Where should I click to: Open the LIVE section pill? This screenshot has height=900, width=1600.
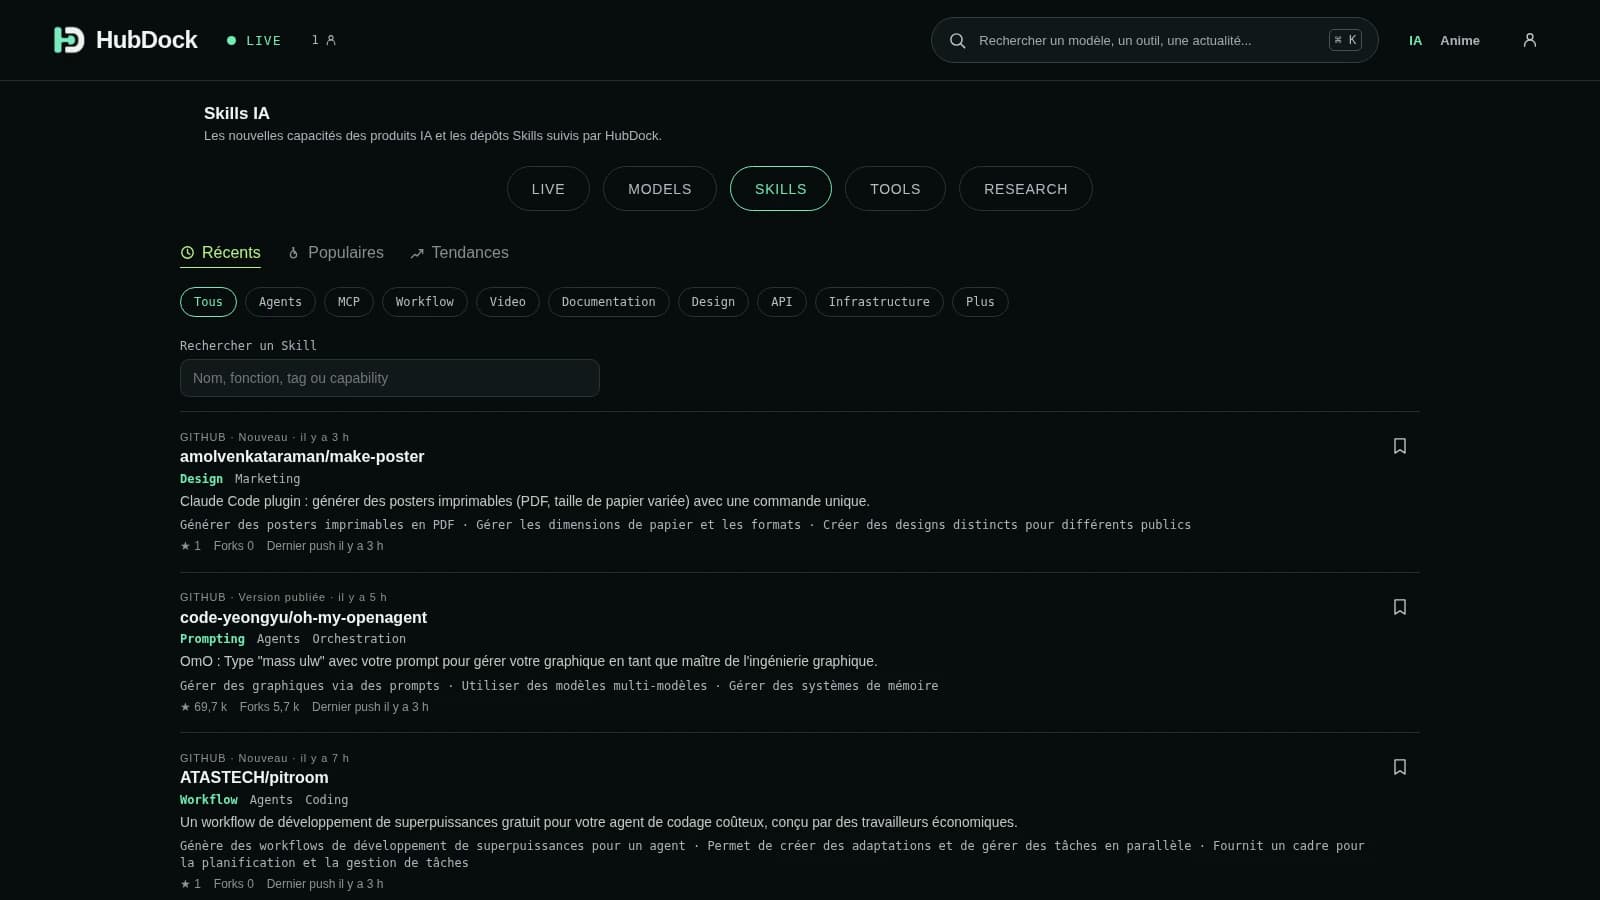point(548,189)
